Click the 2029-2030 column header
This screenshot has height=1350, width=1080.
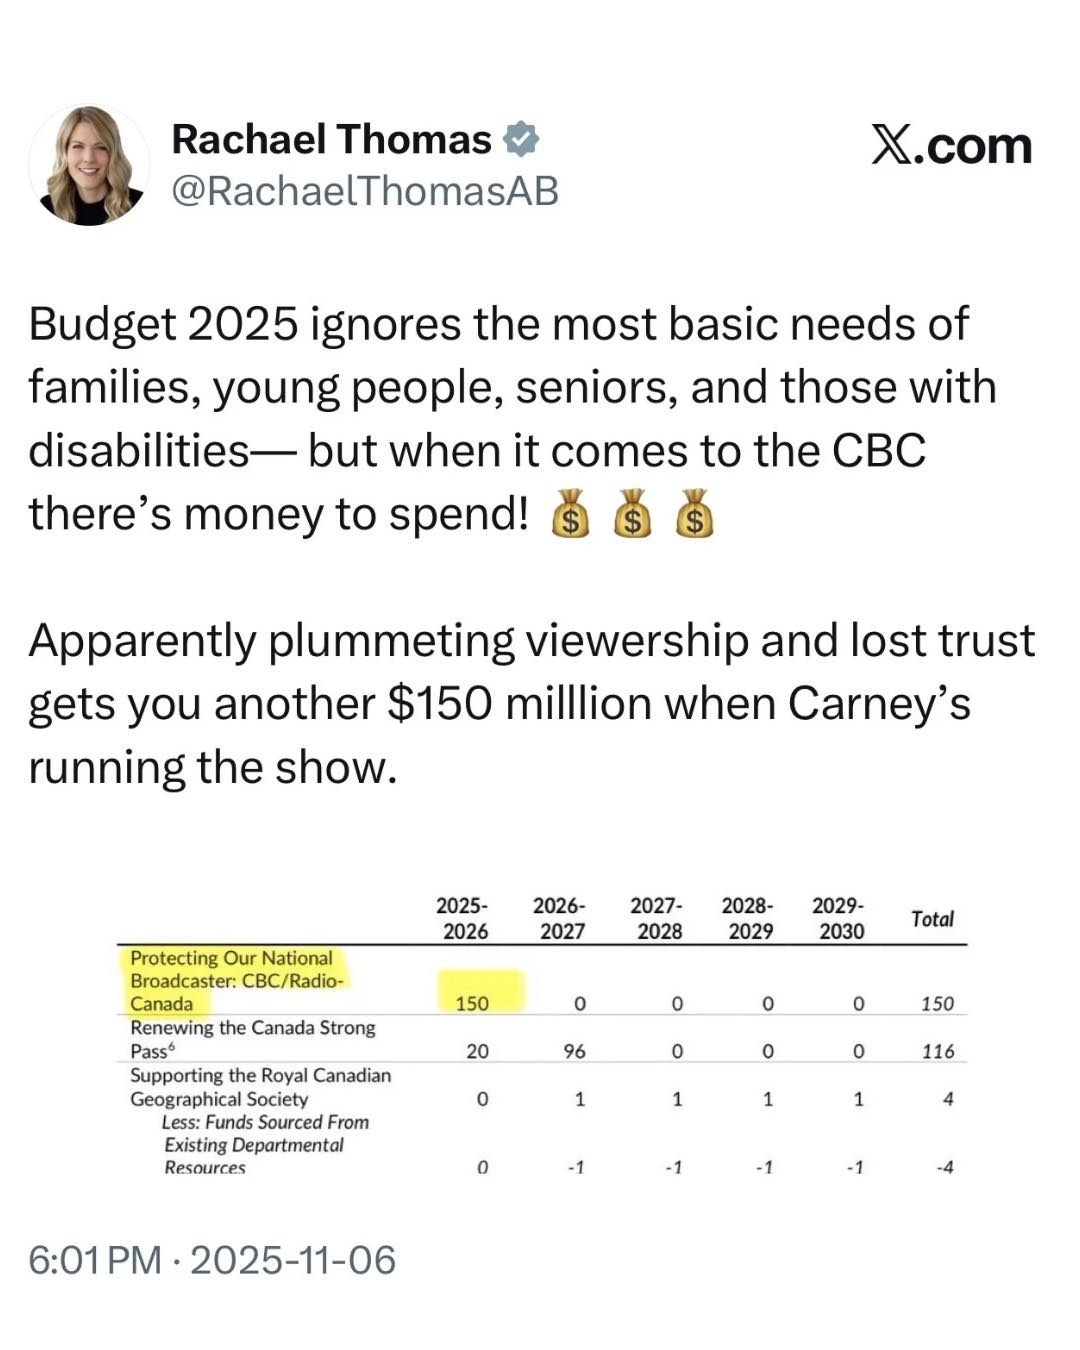[x=840, y=918]
